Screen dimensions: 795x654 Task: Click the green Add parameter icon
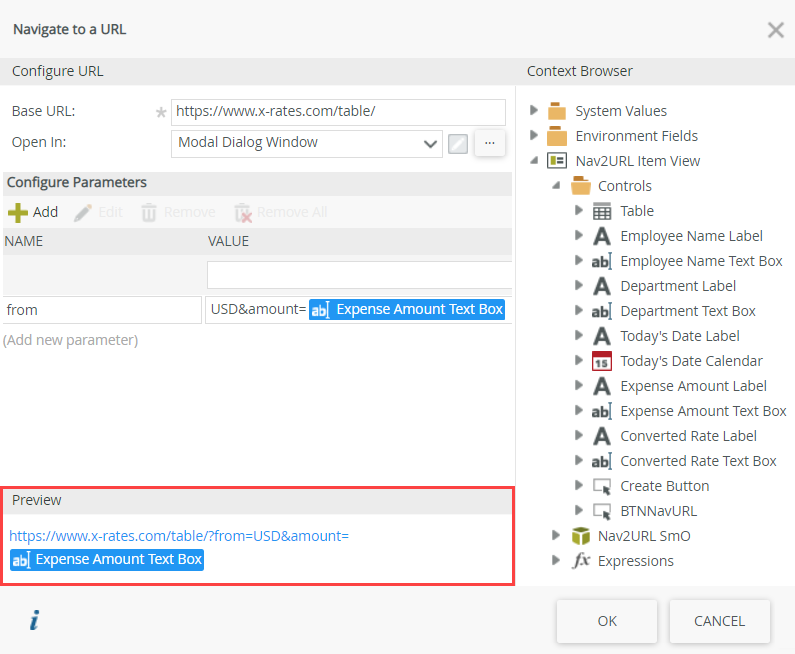pos(18,212)
